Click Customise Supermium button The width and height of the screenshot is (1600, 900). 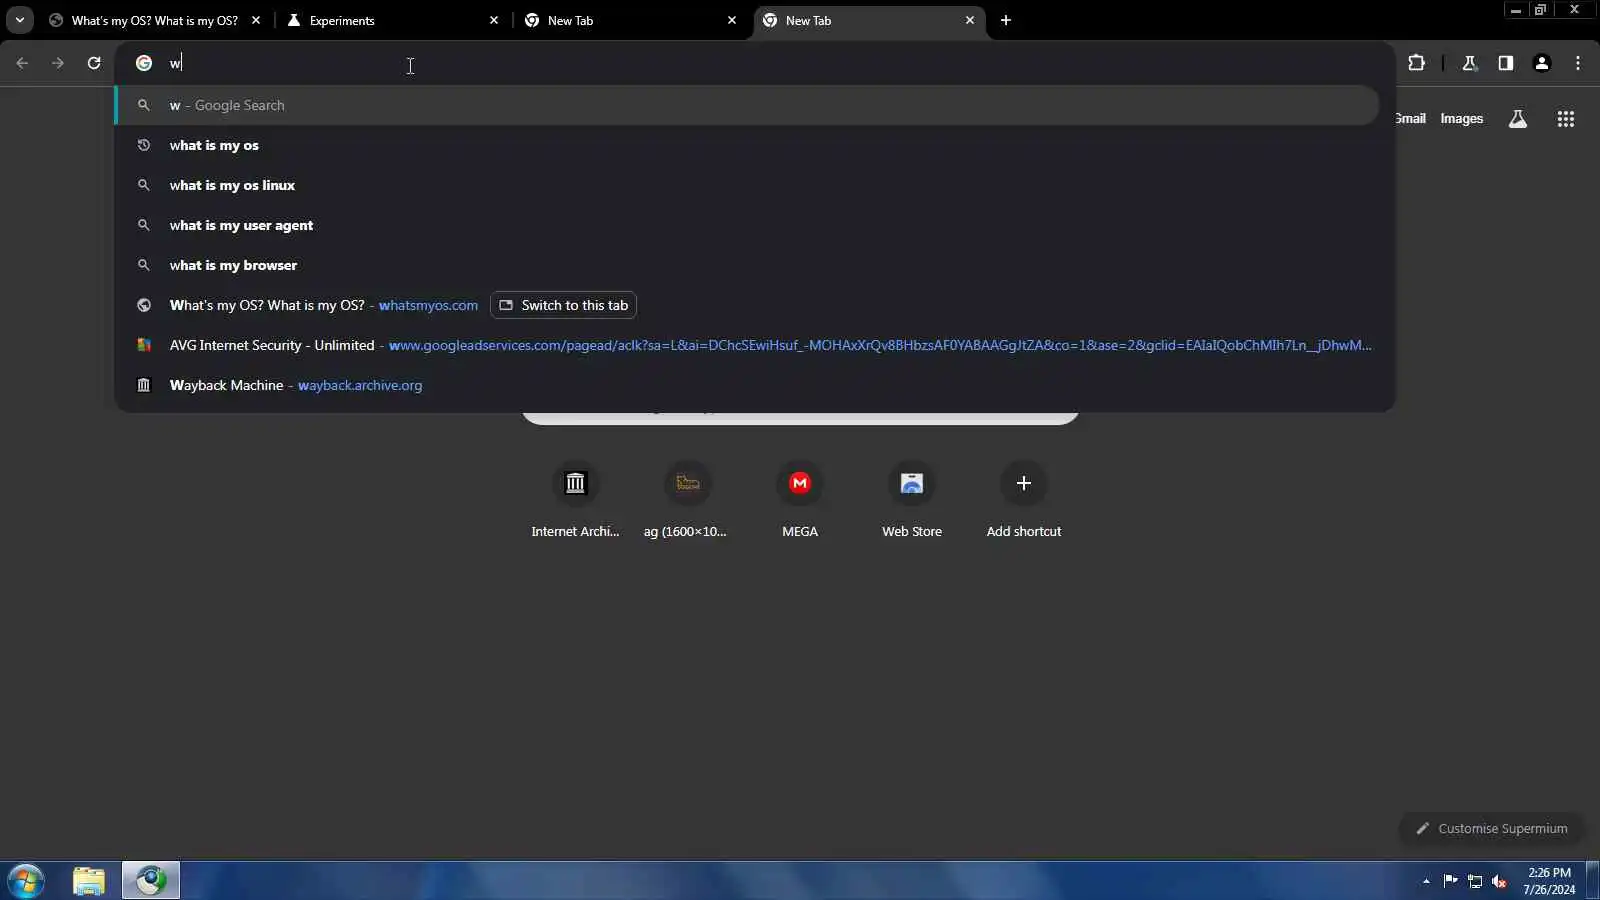click(1491, 828)
